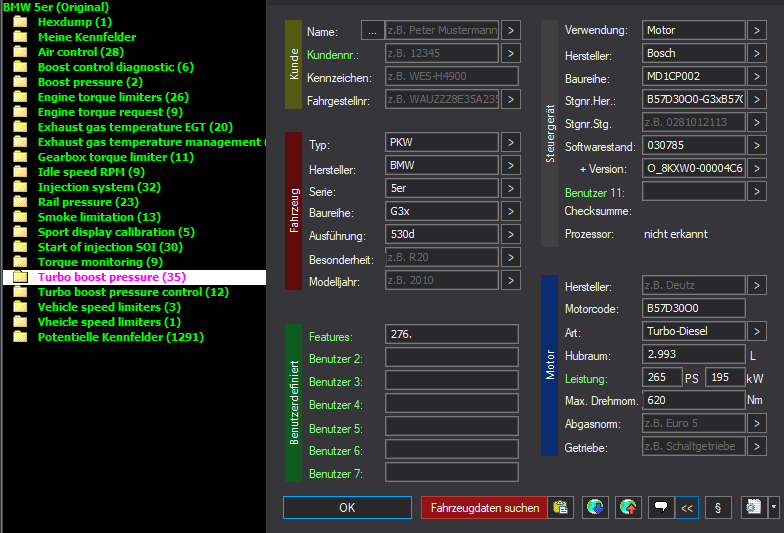The width and height of the screenshot is (784, 533).
Task: Click folder icon of Smoke limitation
Action: [20, 217]
